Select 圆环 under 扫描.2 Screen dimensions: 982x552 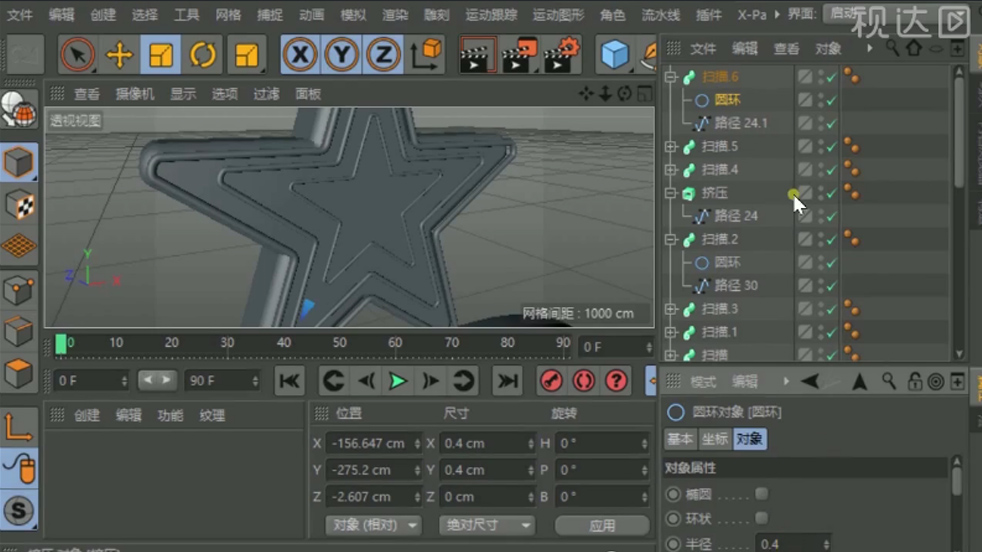click(727, 262)
